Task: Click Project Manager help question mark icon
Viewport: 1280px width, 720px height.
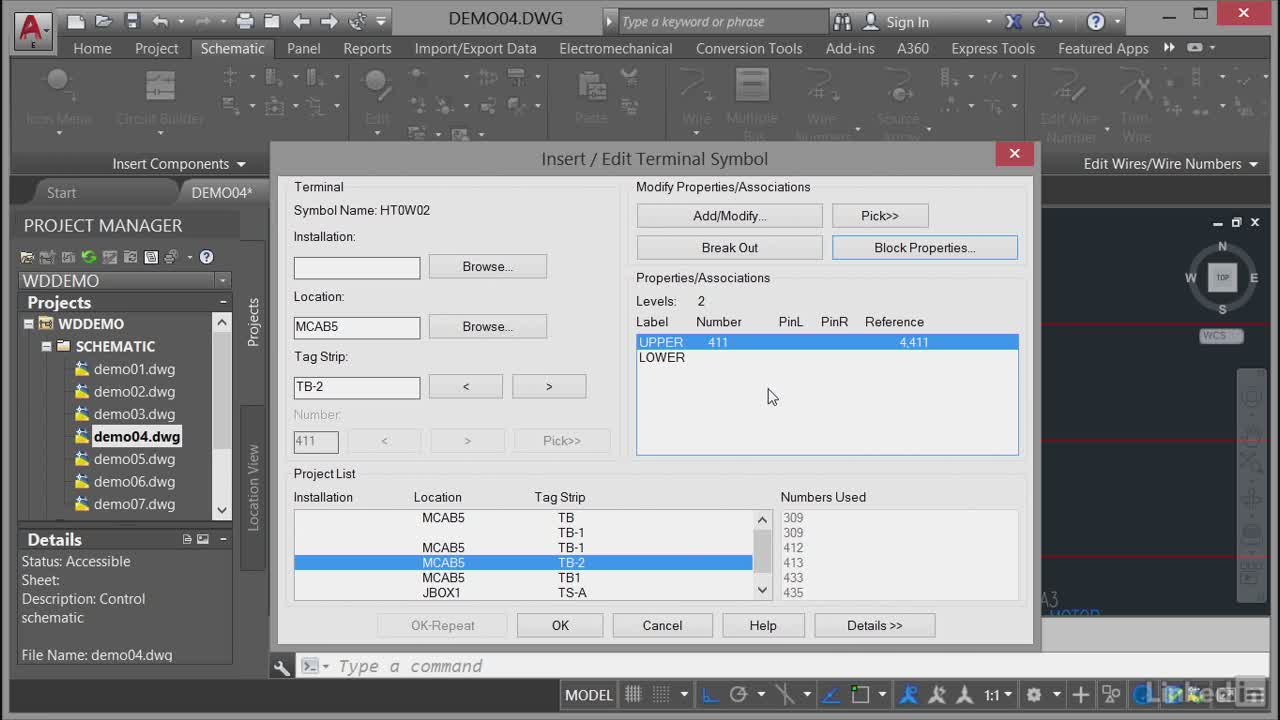Action: point(206,257)
